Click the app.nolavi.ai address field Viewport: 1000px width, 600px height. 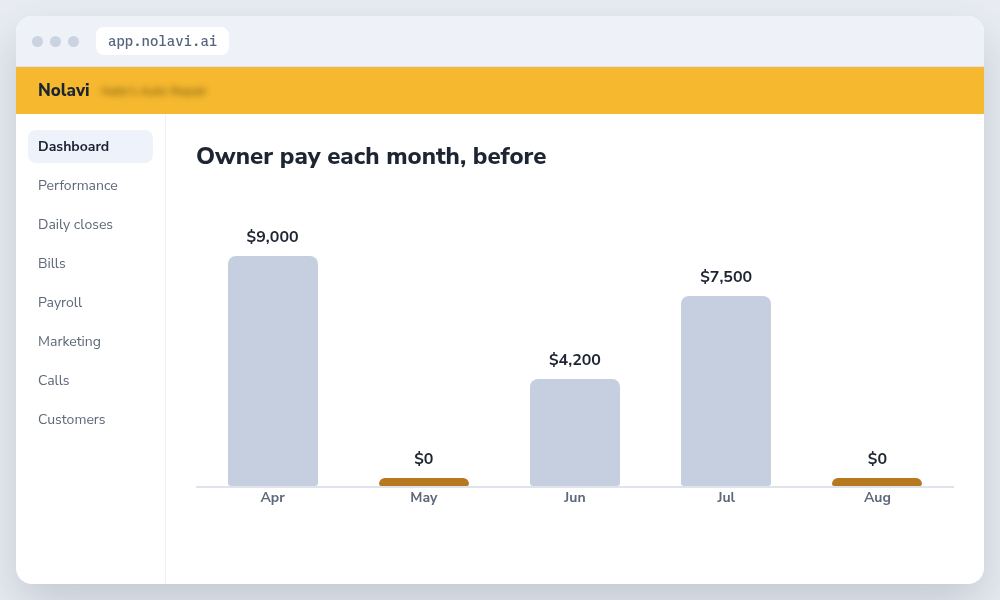click(x=162, y=41)
